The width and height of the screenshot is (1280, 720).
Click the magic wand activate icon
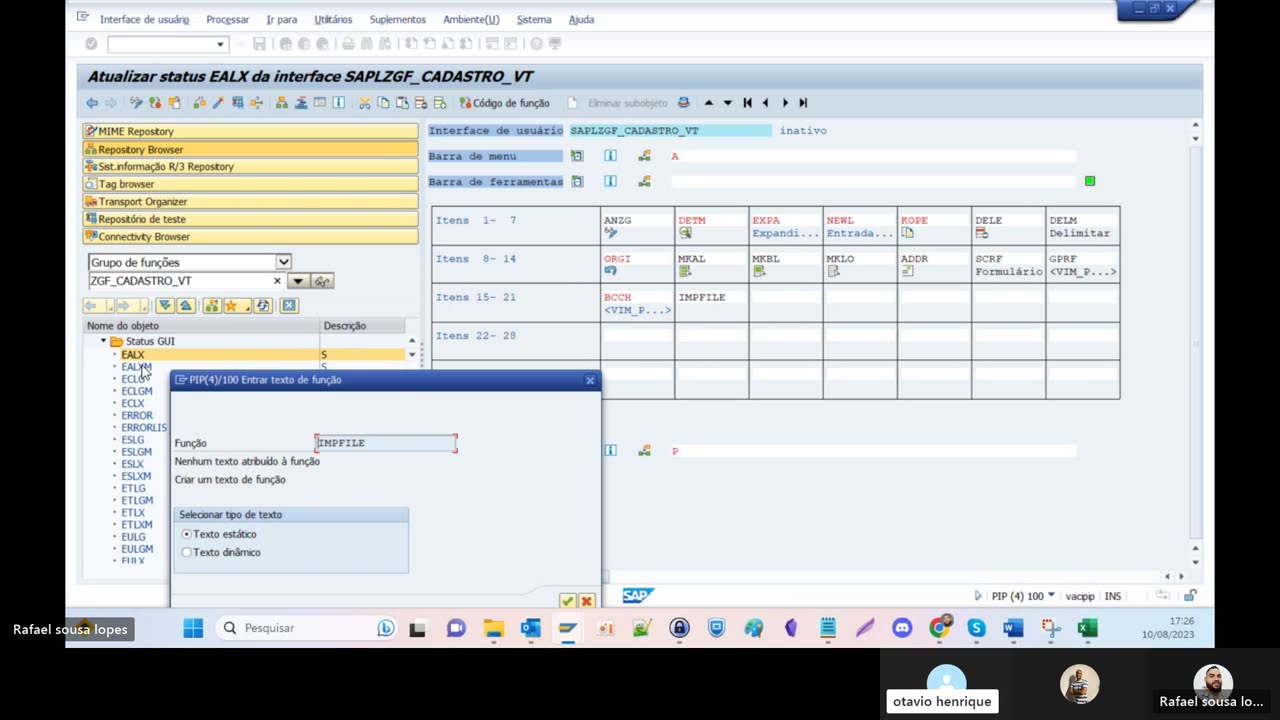tap(217, 103)
